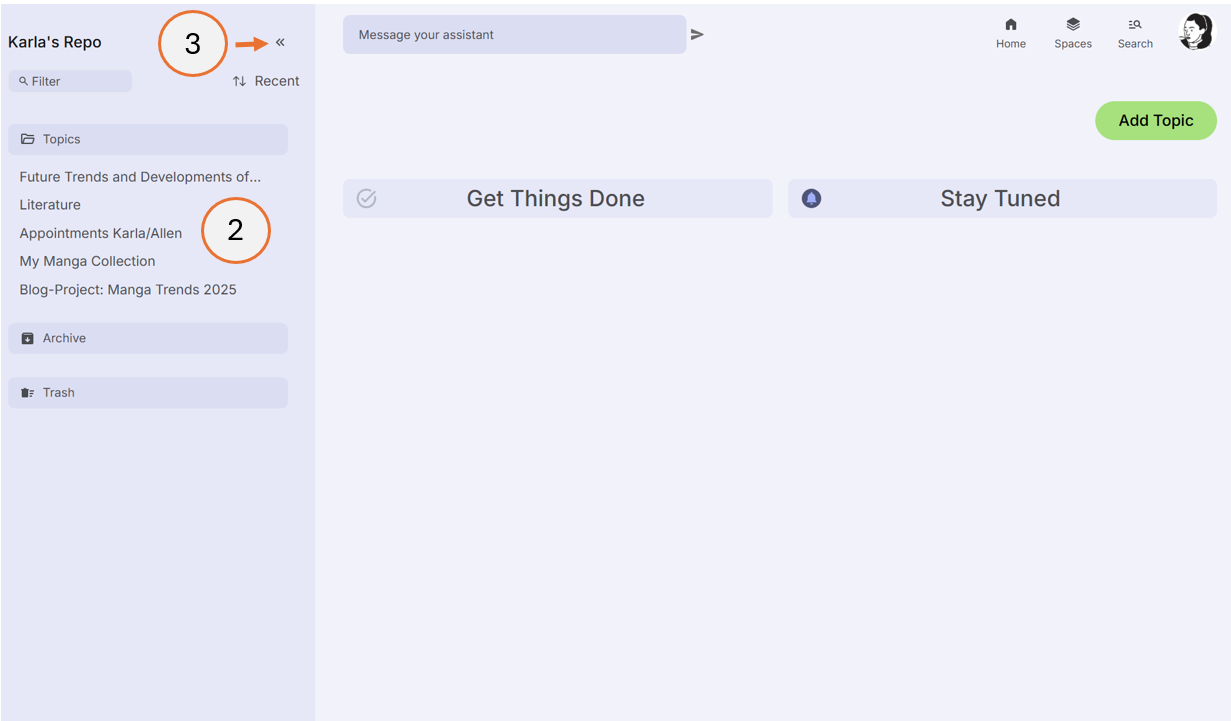The width and height of the screenshot is (1231, 721).
Task: Open the Spaces icon
Action: pos(1072,32)
